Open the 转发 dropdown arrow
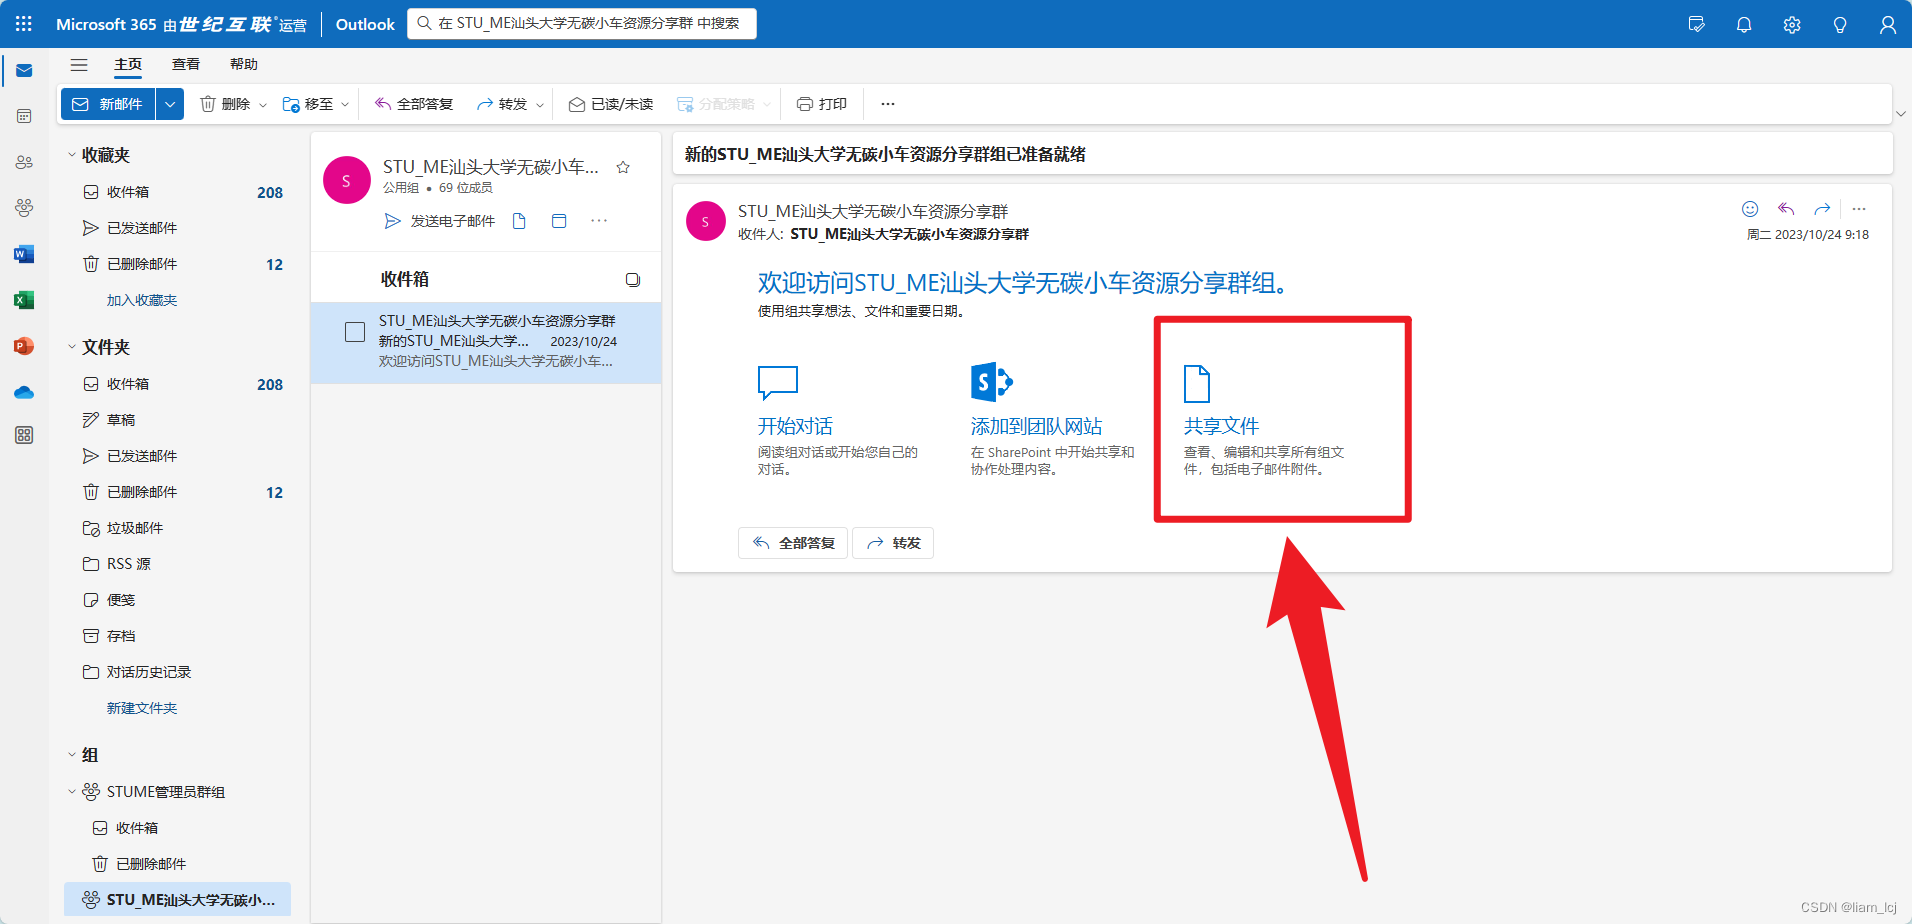This screenshot has height=924, width=1912. pos(540,104)
